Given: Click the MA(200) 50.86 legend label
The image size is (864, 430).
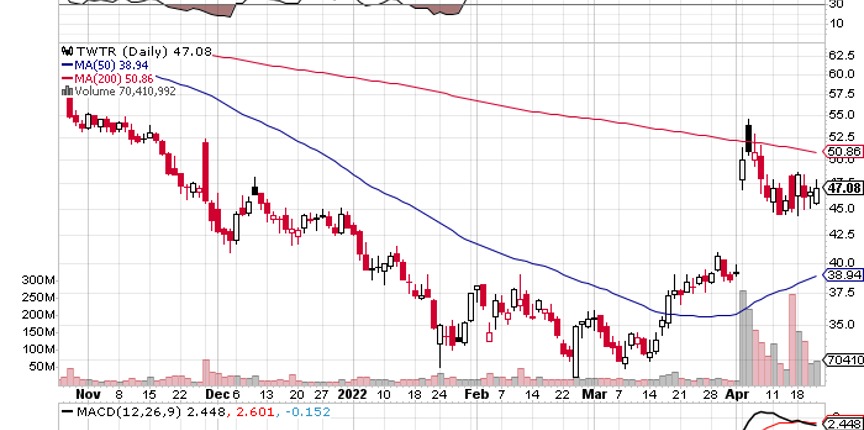Looking at the screenshot, I should [x=118, y=77].
